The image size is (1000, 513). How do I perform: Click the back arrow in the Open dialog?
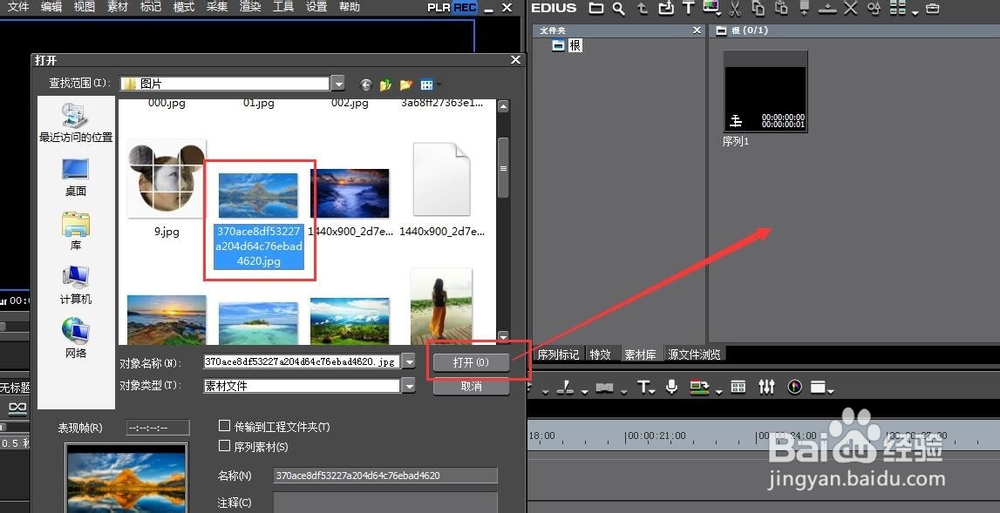pyautogui.click(x=365, y=84)
